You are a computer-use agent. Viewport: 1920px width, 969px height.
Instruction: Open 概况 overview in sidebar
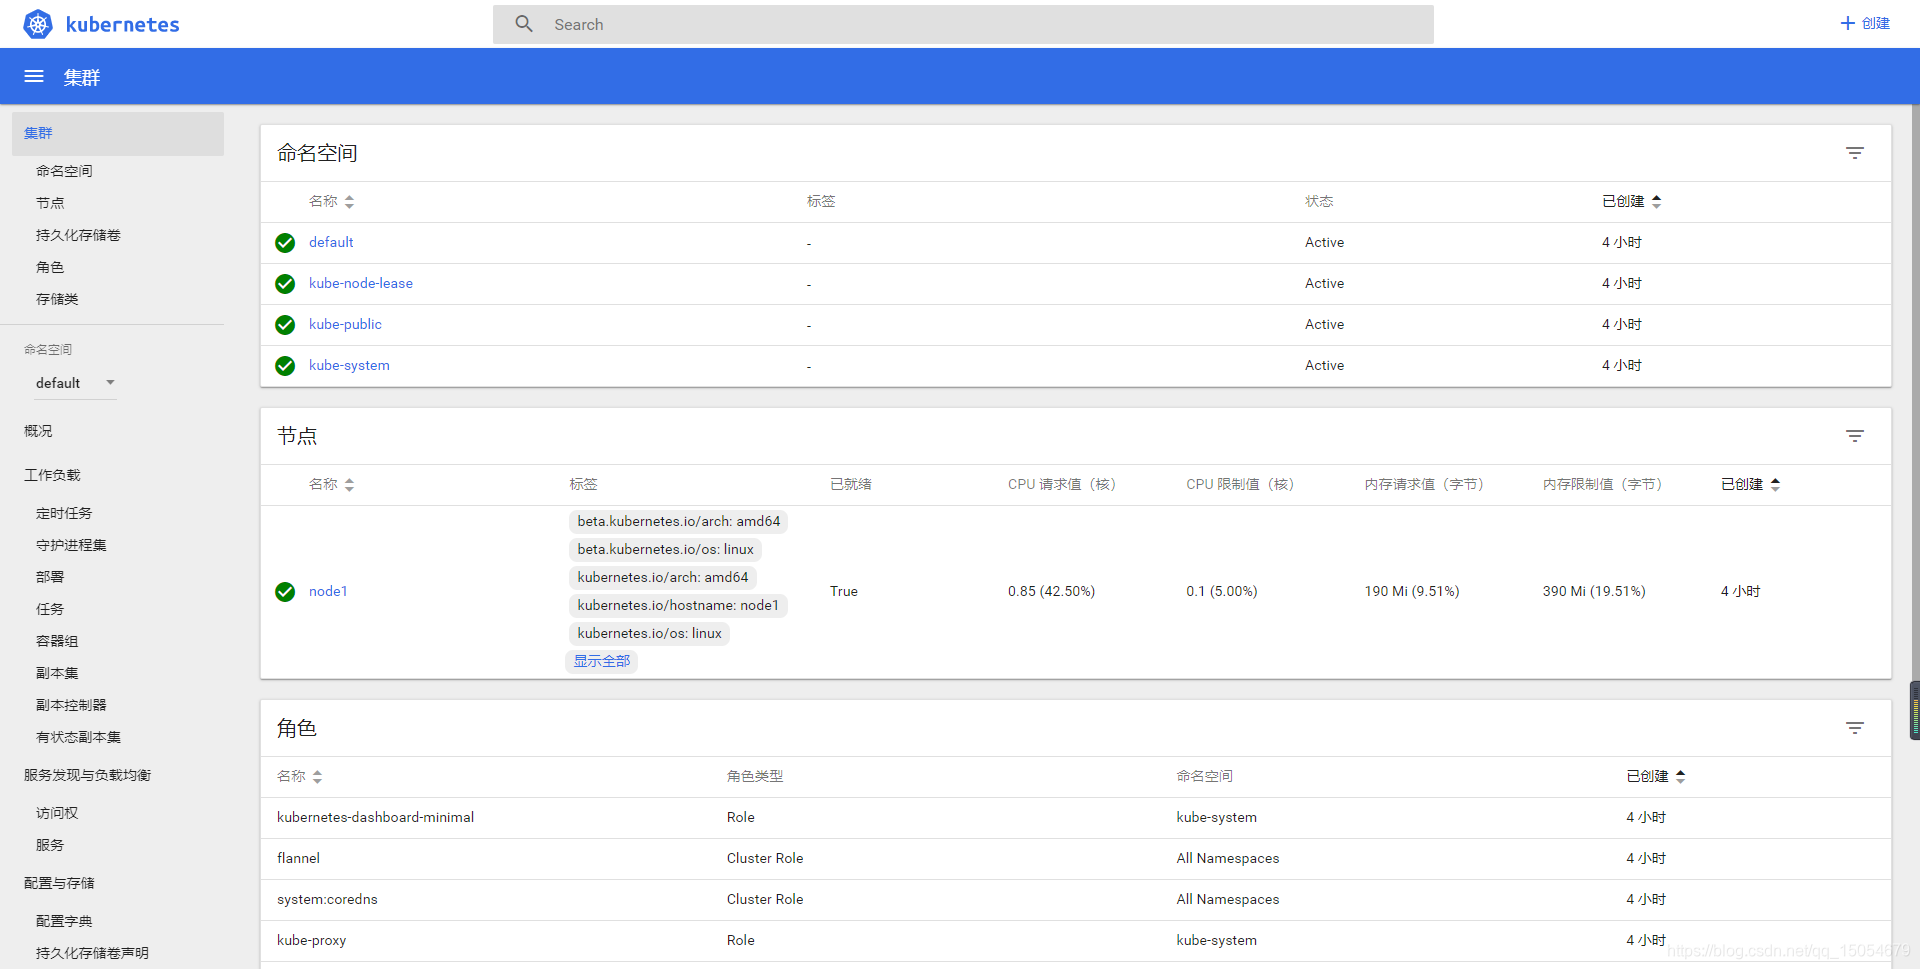click(x=38, y=431)
